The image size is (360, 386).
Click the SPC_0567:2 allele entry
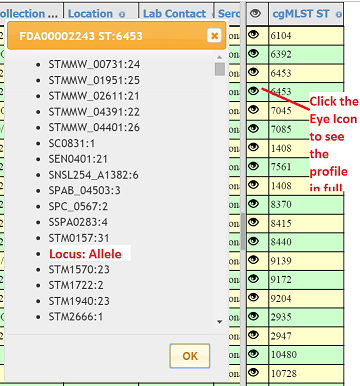point(78,206)
